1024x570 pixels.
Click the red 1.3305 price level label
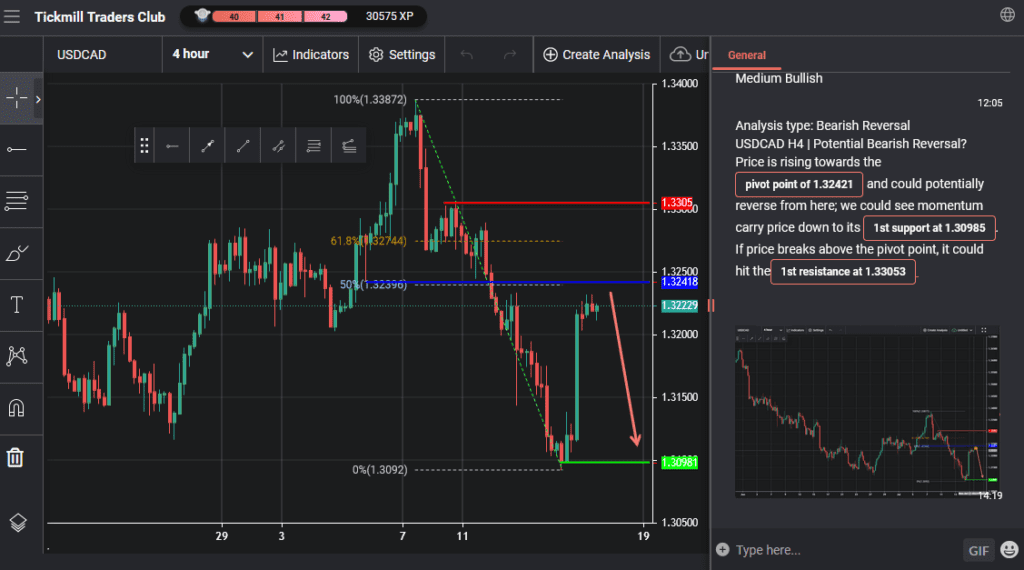677,204
